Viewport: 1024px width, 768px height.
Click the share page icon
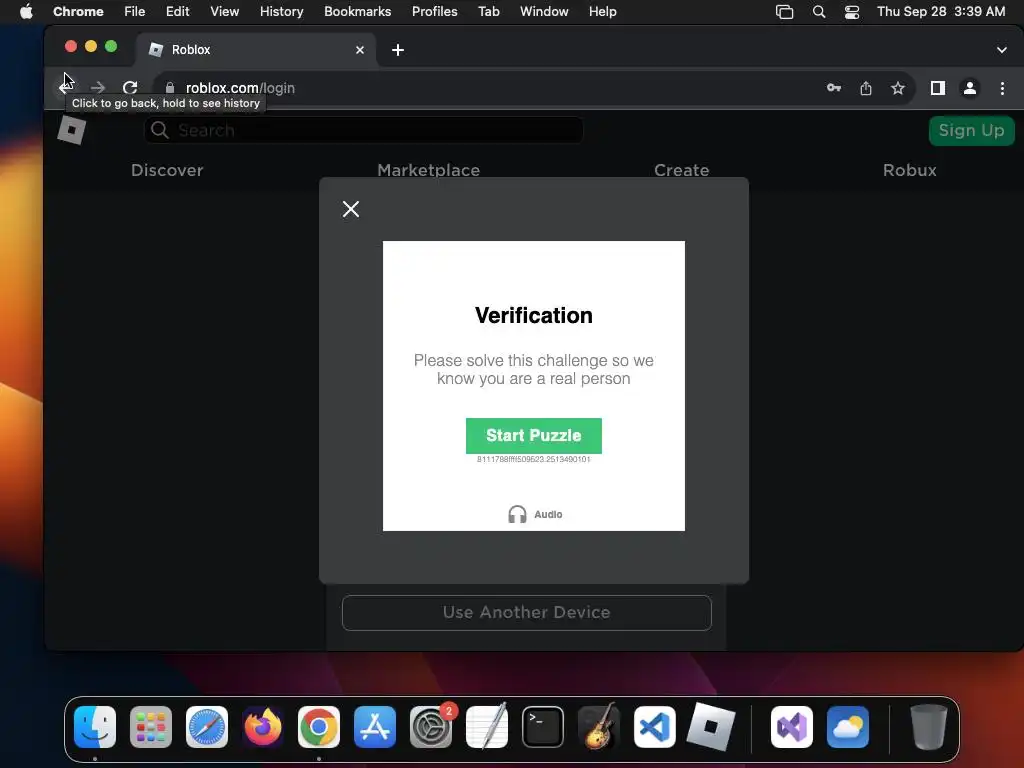pos(866,88)
